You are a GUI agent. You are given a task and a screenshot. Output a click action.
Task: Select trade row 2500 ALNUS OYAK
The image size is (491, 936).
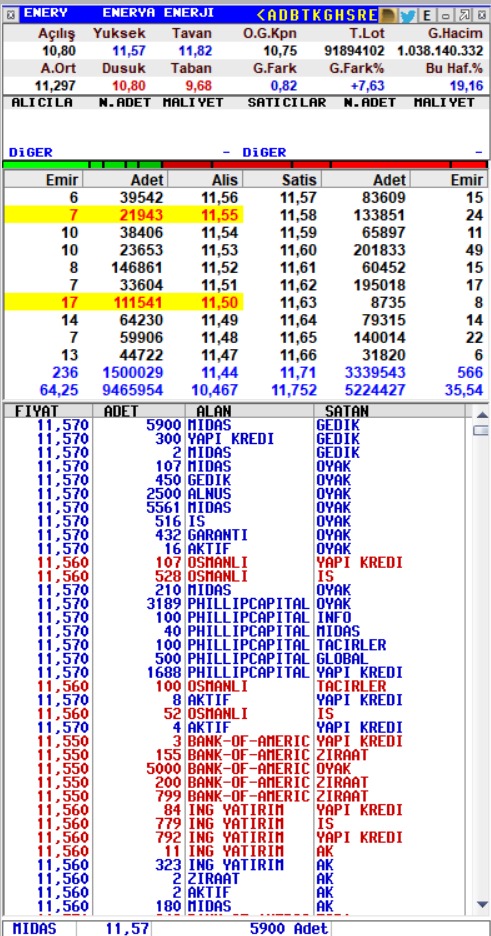[236, 494]
